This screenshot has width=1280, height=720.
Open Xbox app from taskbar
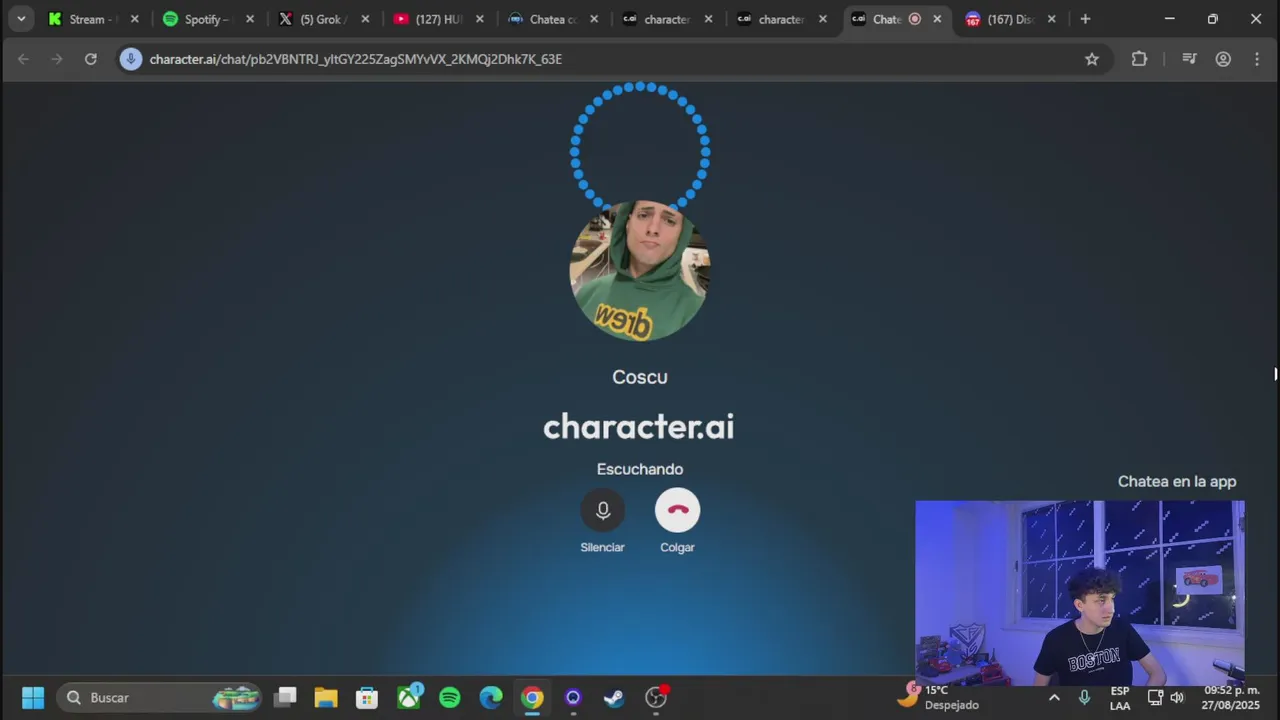[409, 696]
